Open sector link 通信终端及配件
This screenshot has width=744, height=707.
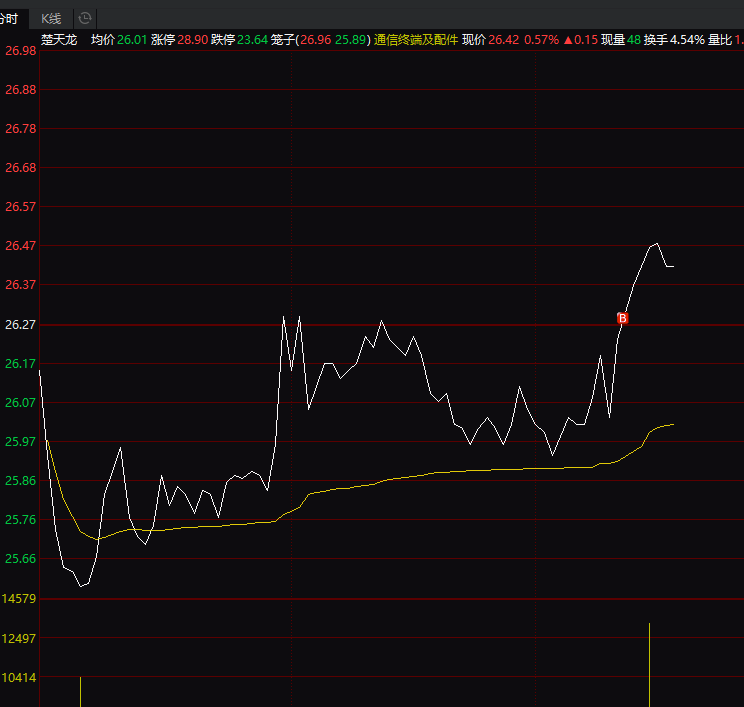click(416, 40)
